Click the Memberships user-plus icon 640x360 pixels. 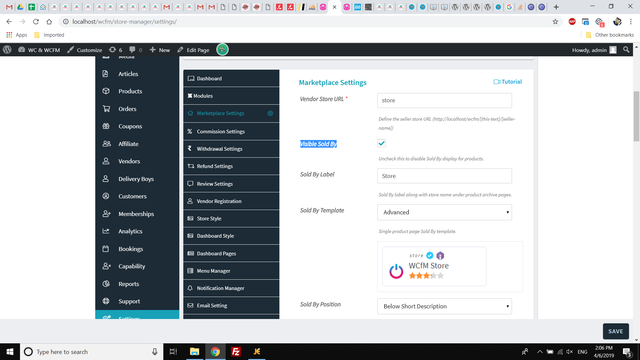pos(107,213)
